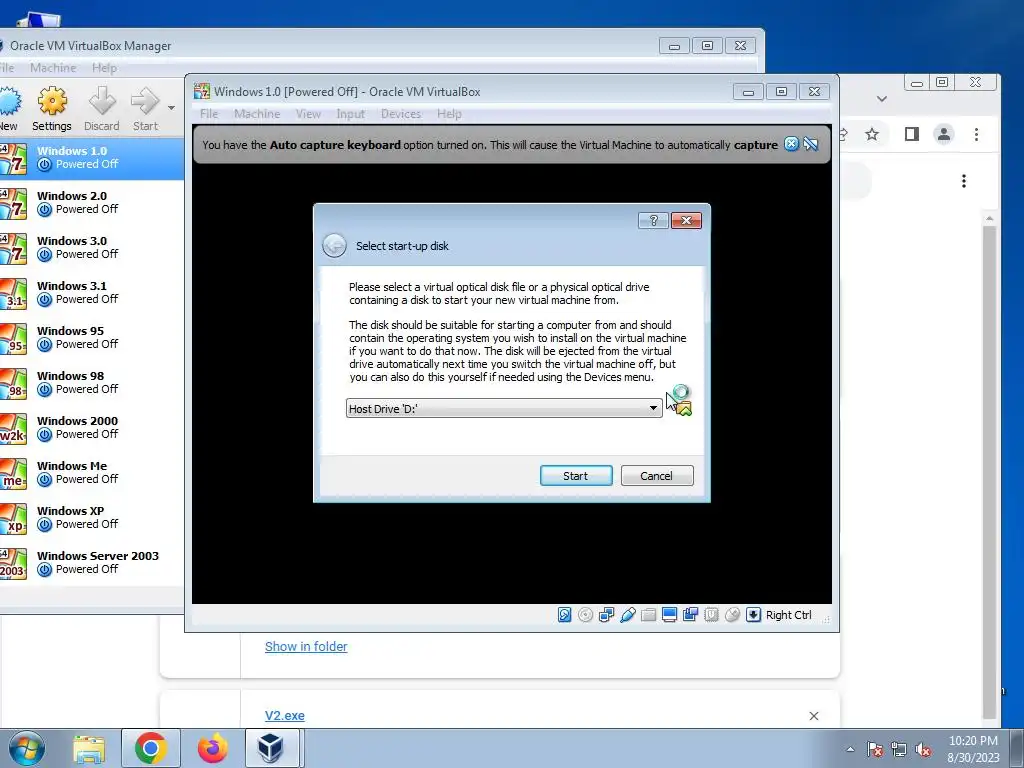This screenshot has height=768, width=1024.
Task: Select the Windows 95 virtual machine
Action: (91, 338)
